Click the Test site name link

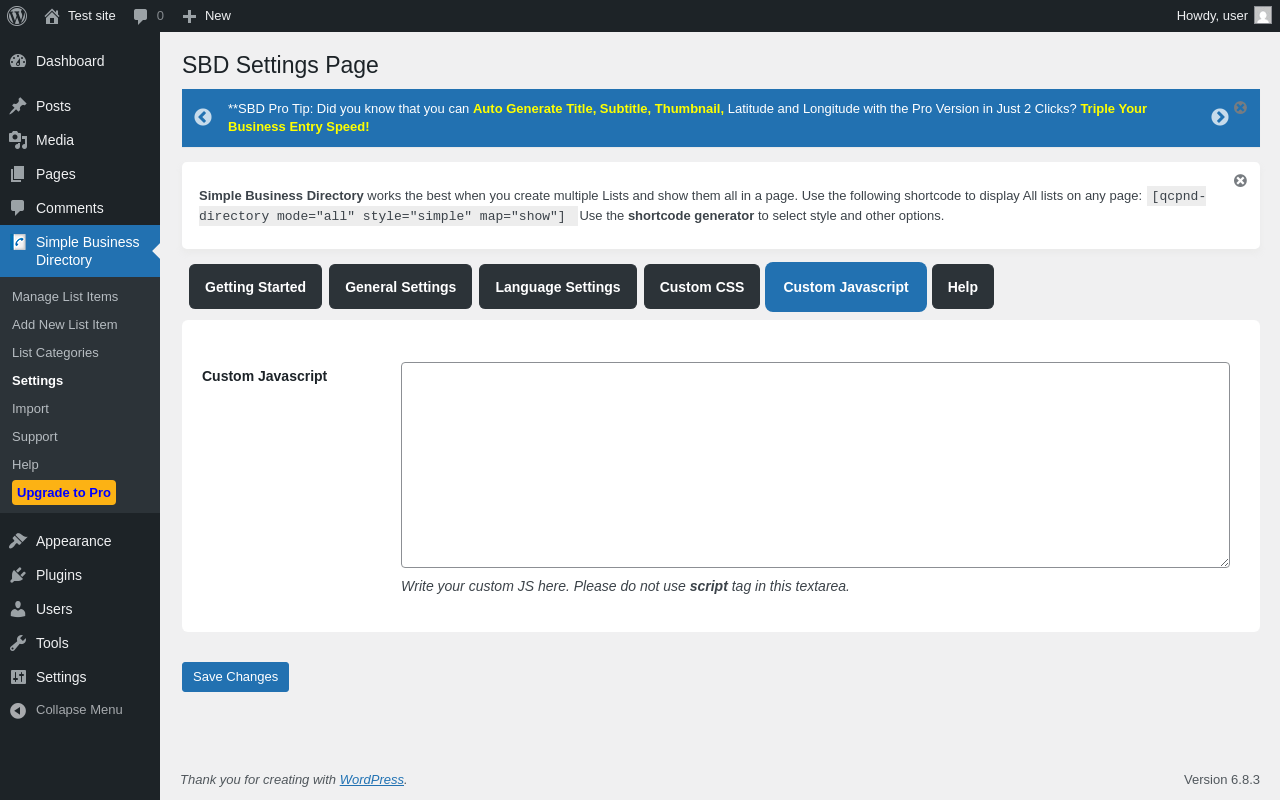pos(92,15)
